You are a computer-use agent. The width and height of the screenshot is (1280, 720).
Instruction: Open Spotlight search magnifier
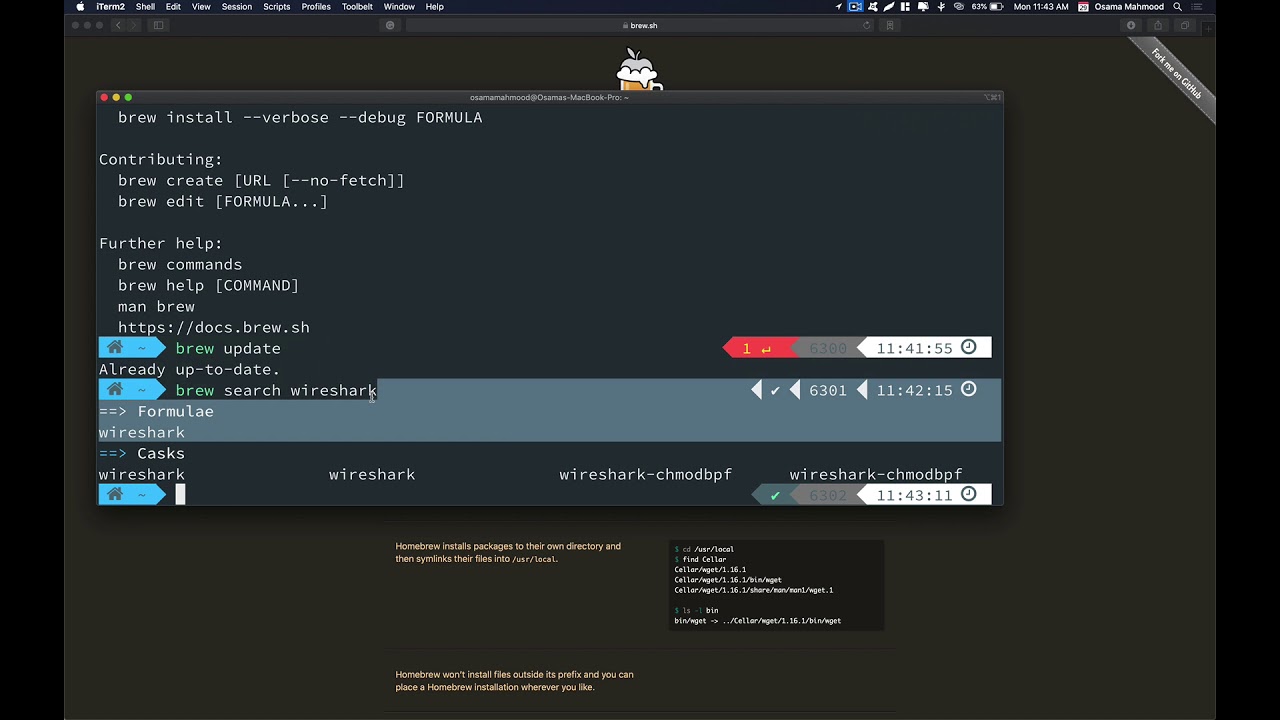tap(1177, 7)
